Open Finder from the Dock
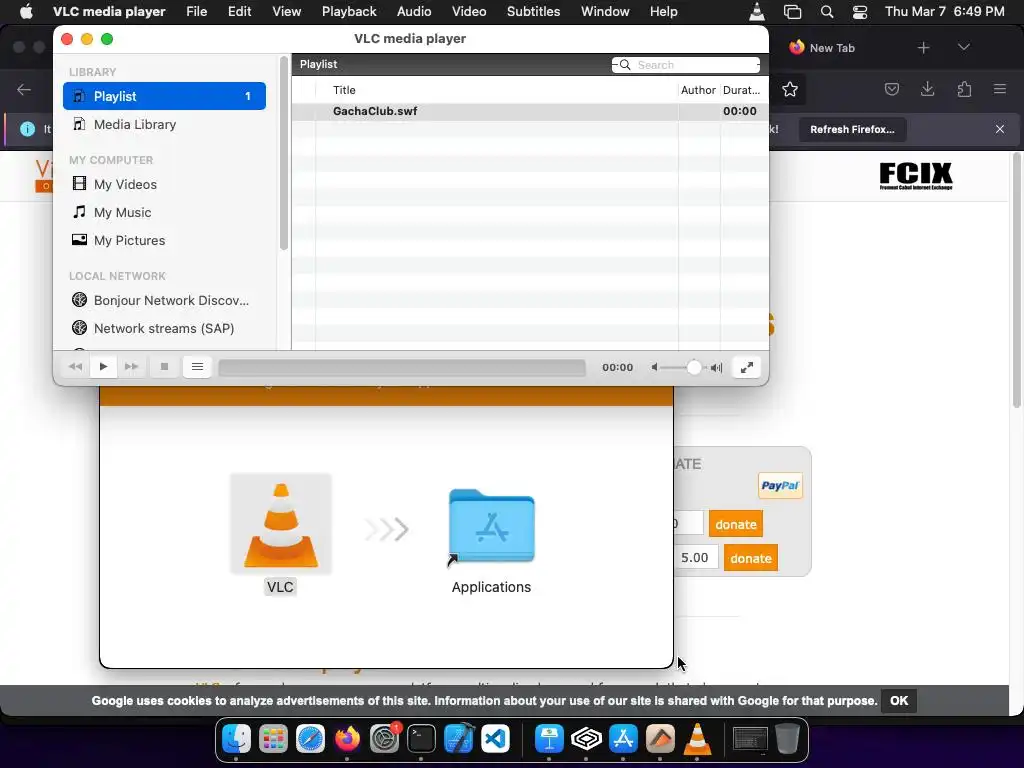 [236, 739]
